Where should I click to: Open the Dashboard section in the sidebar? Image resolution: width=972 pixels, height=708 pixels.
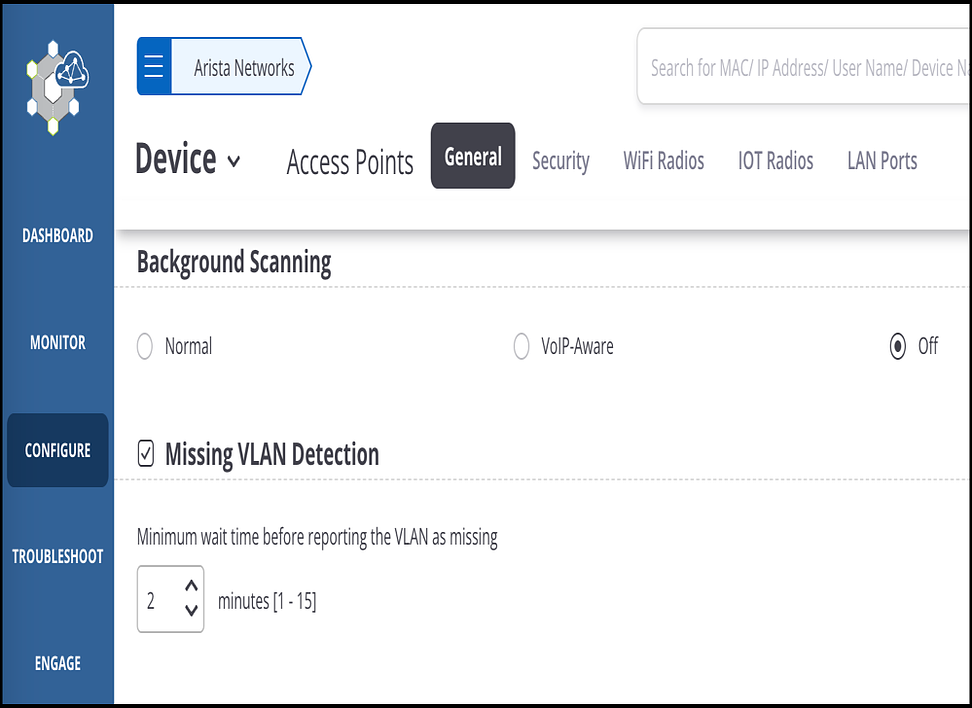pyautogui.click(x=57, y=235)
